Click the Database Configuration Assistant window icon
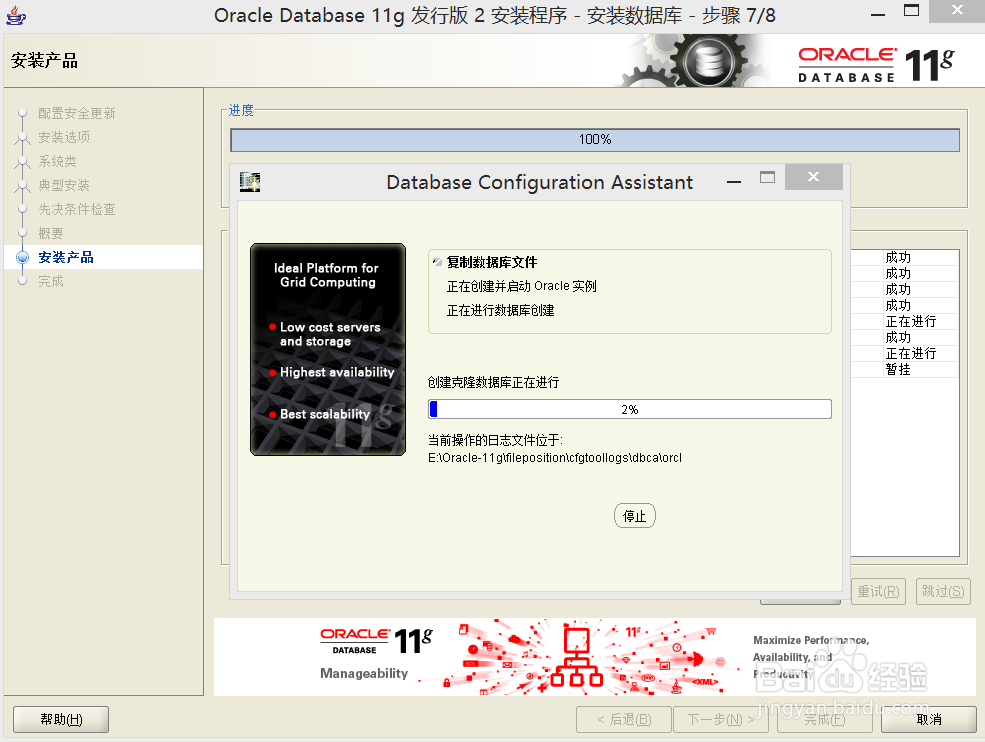Screen dimensions: 985x742 click(x=250, y=182)
